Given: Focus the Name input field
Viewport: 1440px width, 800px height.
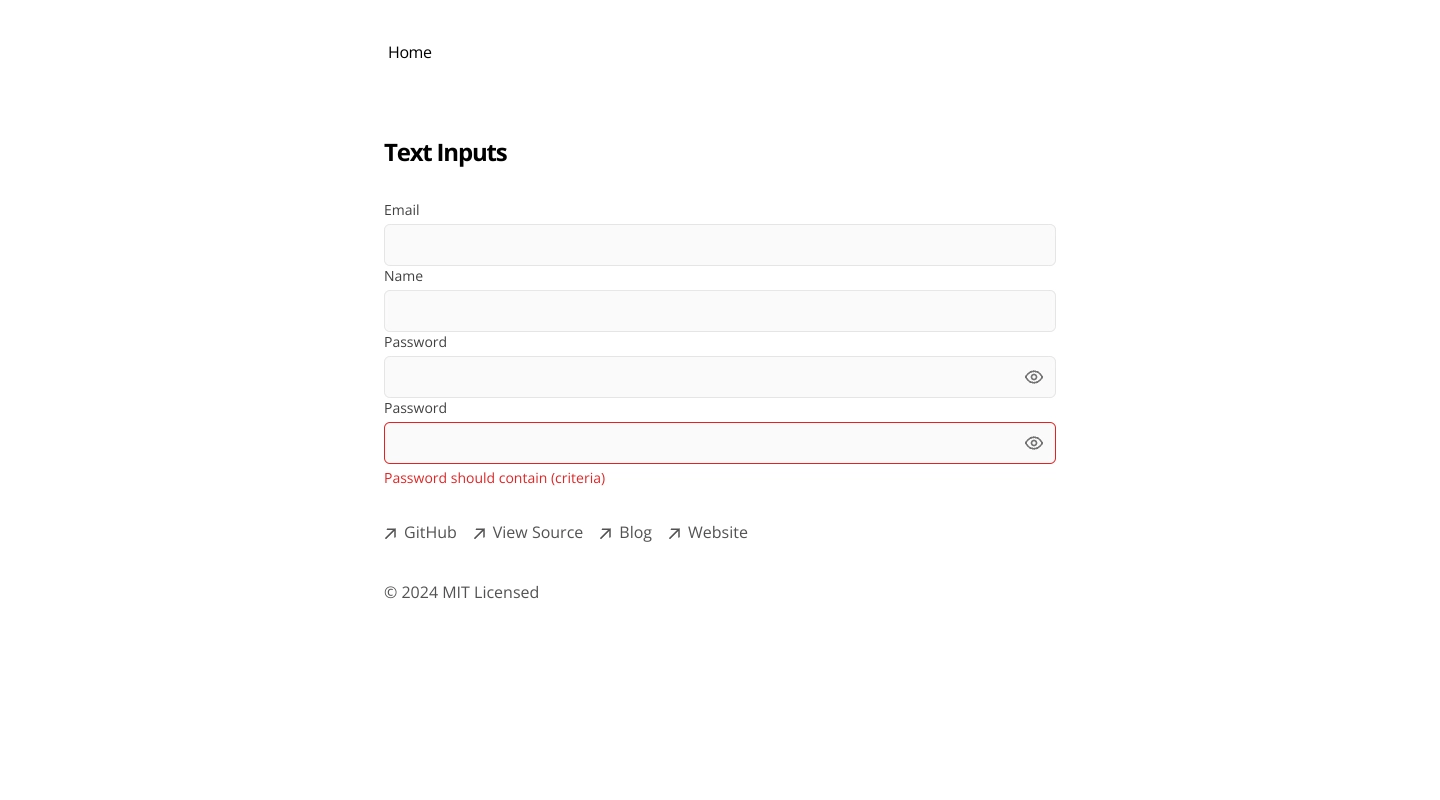Looking at the screenshot, I should (x=720, y=311).
